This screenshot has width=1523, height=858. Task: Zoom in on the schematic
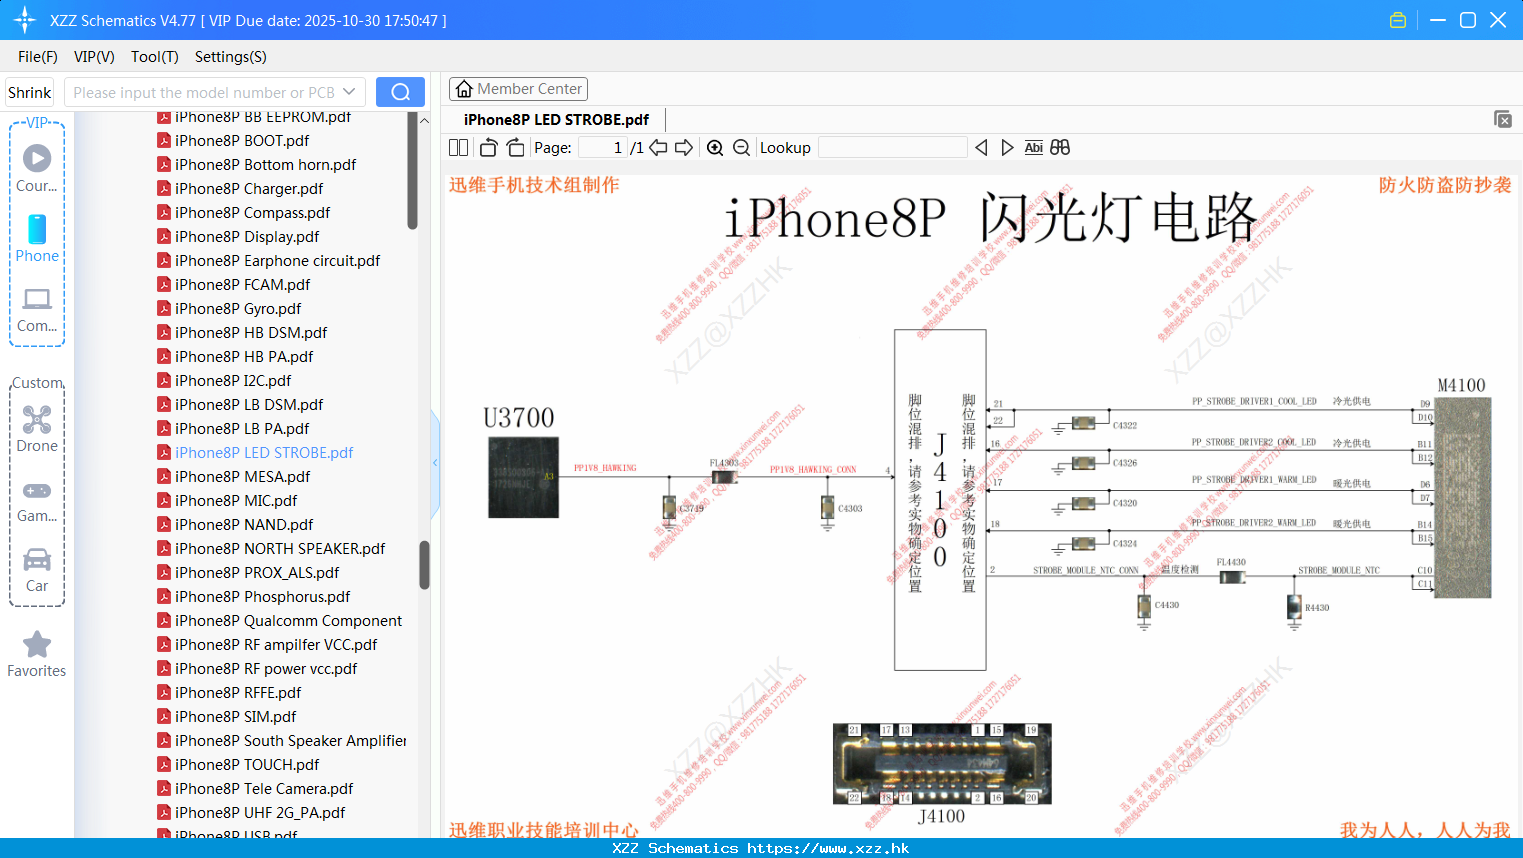pyautogui.click(x=715, y=148)
